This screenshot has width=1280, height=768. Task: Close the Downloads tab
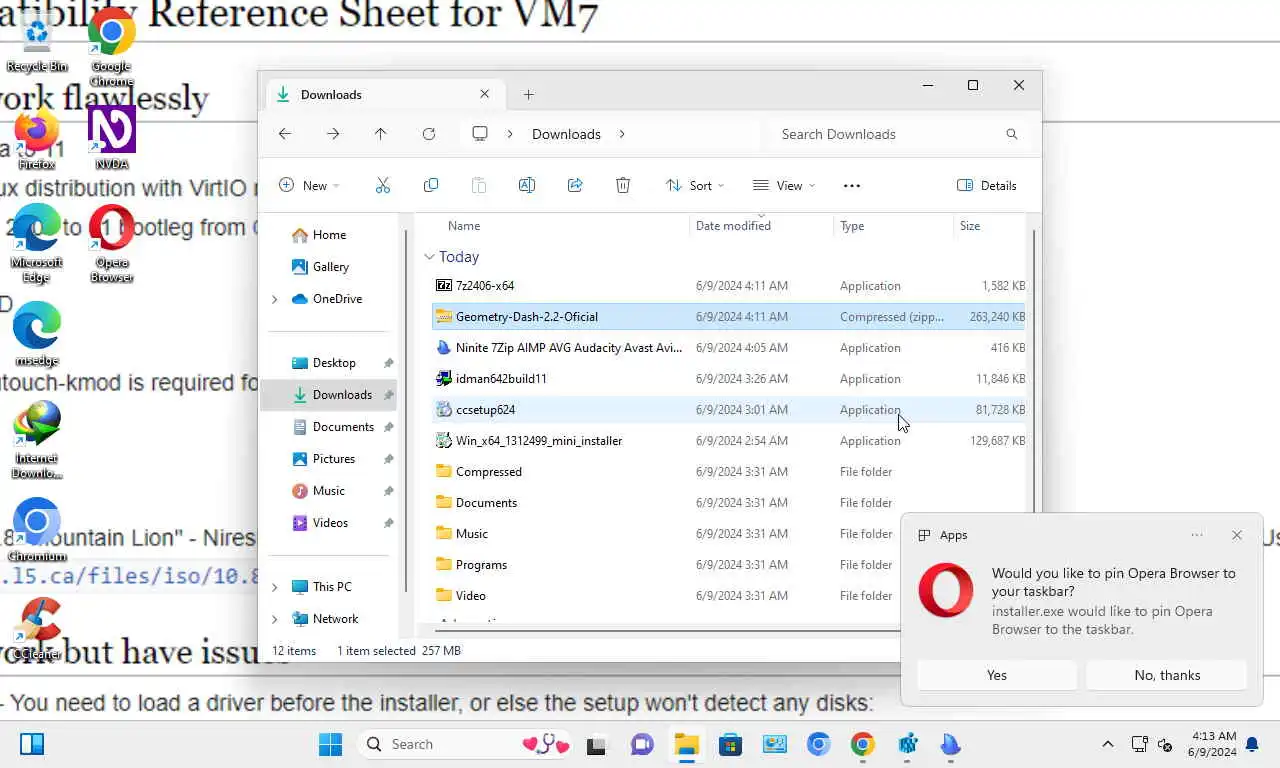(485, 94)
